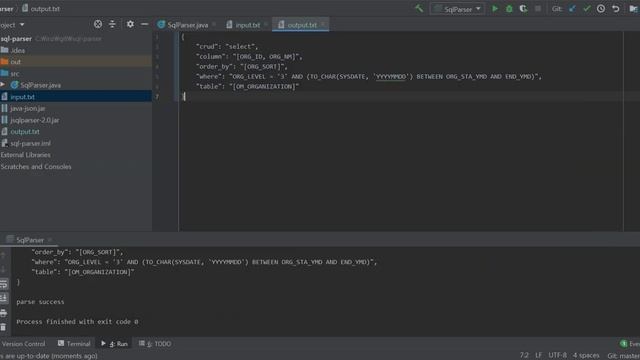Open the SqlParser run configuration dropdown
This screenshot has width=640, height=360.
coord(457,9)
